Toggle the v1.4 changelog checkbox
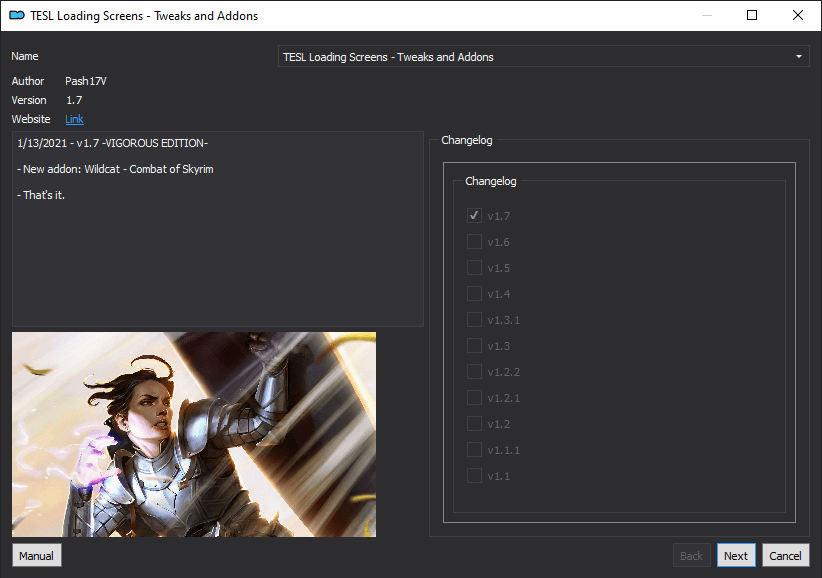Screen dimensions: 822x578 point(474,293)
